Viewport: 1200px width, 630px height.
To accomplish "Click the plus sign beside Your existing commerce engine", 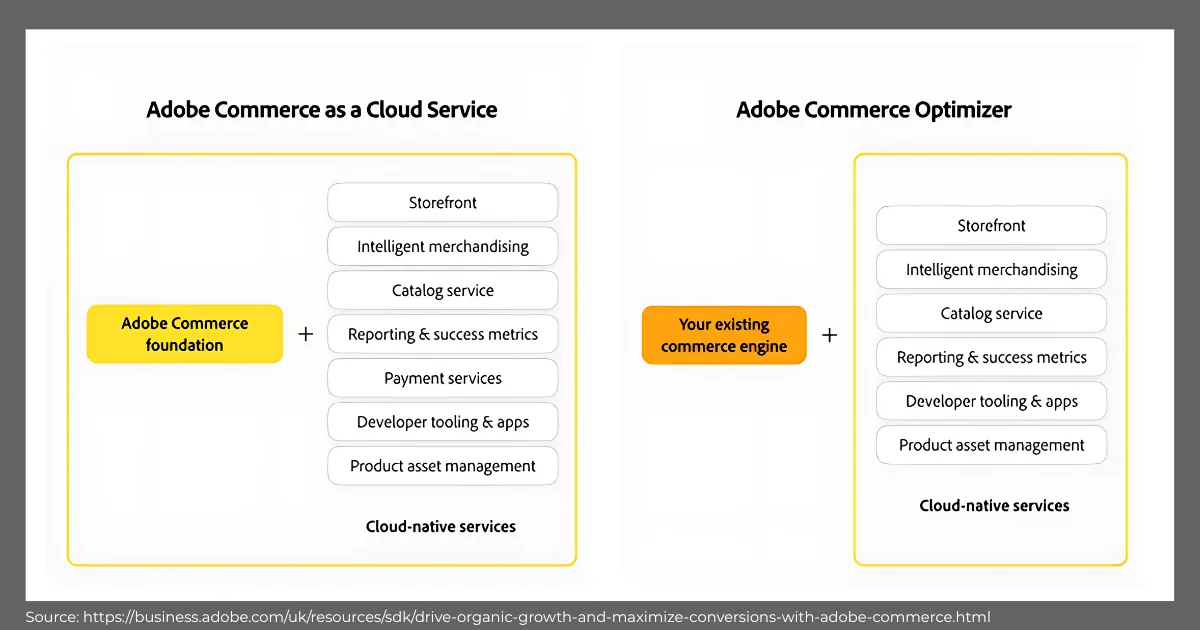I will click(x=829, y=335).
